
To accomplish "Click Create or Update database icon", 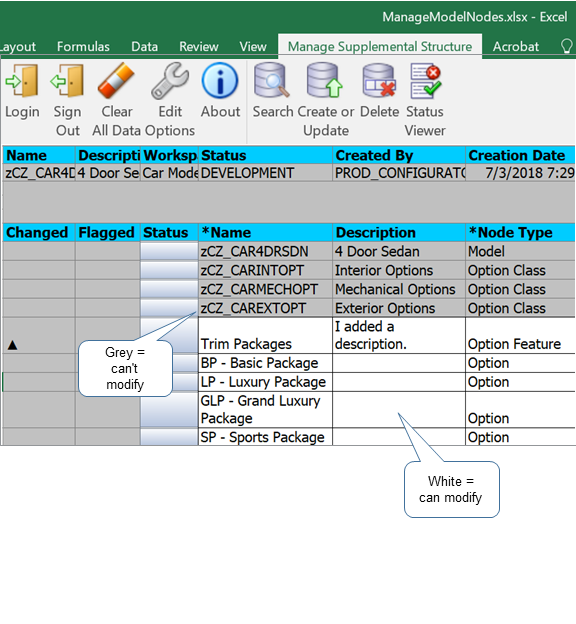I will pos(325,80).
